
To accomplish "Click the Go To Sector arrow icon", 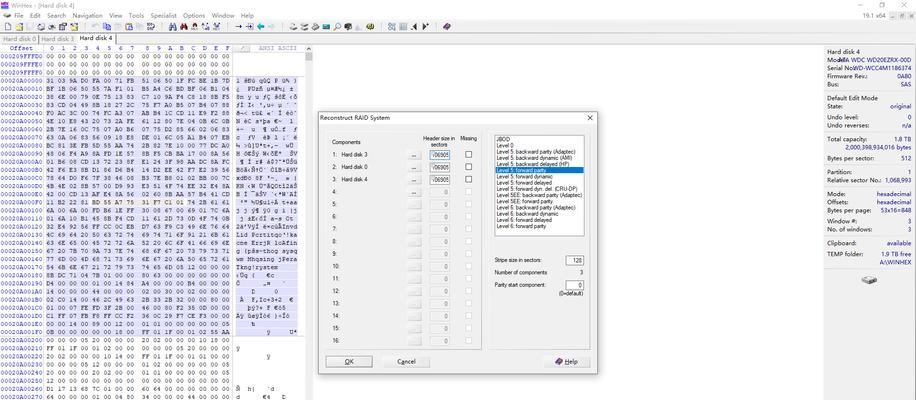I will (249, 26).
